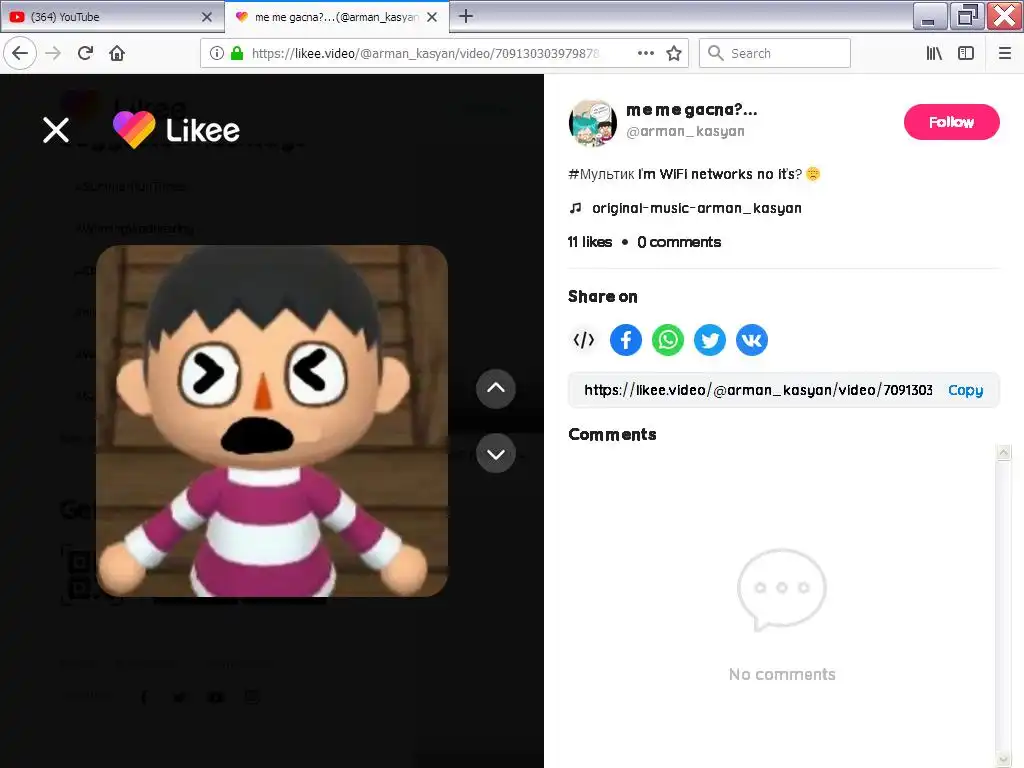
Task: Select the me me gacna Likee tab
Action: pyautogui.click(x=336, y=17)
